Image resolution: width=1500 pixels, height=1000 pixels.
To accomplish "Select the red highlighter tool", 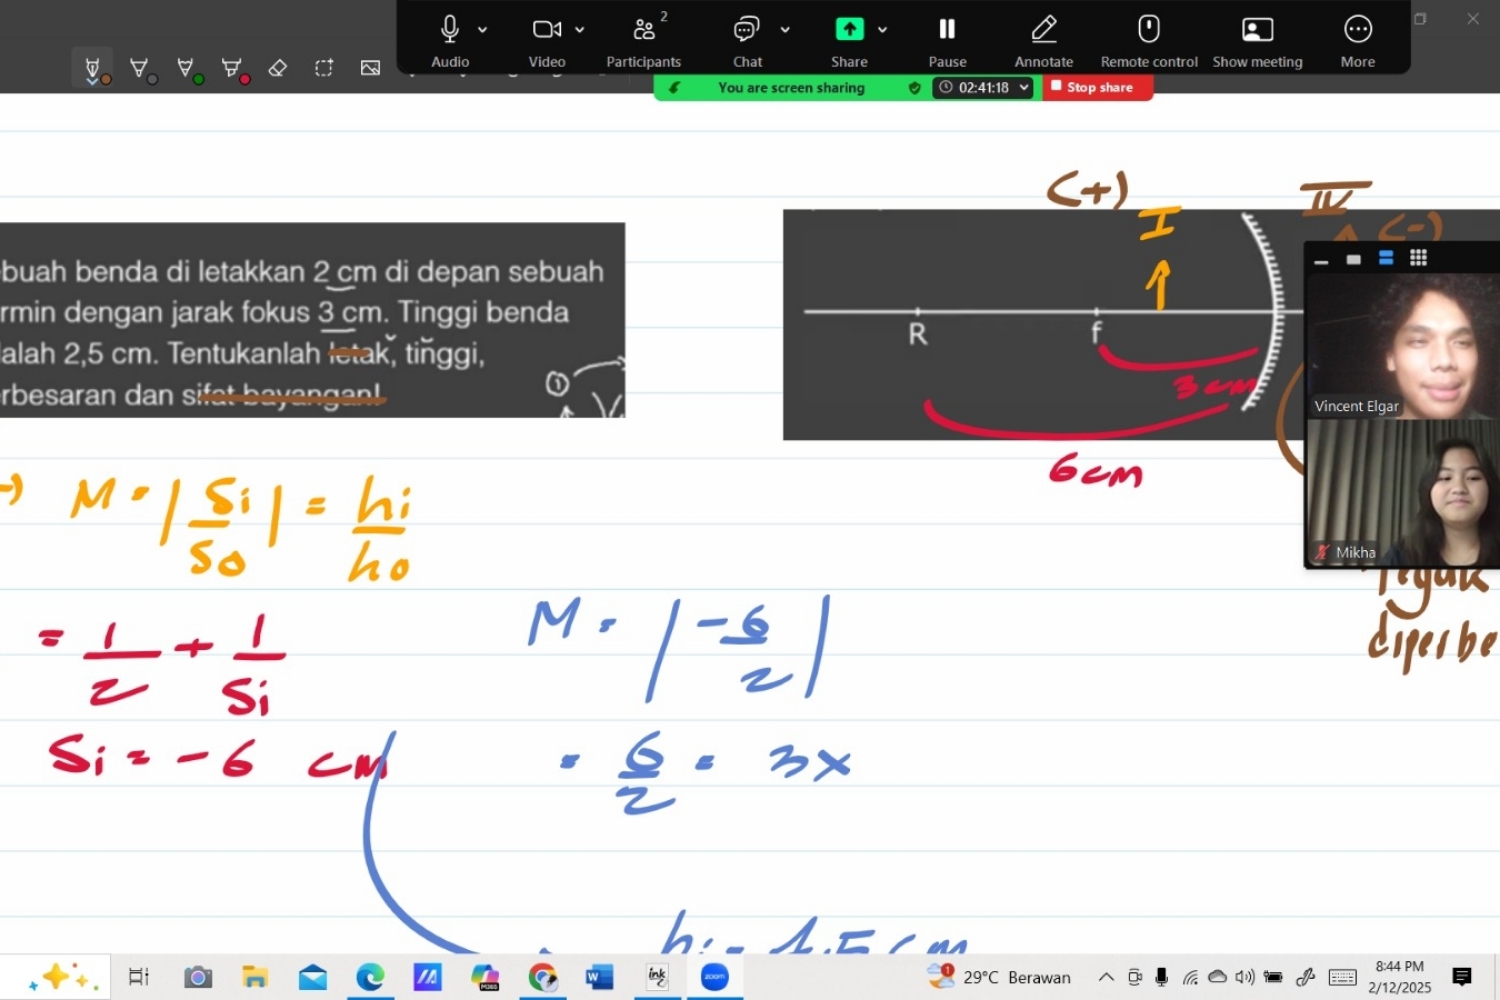I will pos(234,69).
